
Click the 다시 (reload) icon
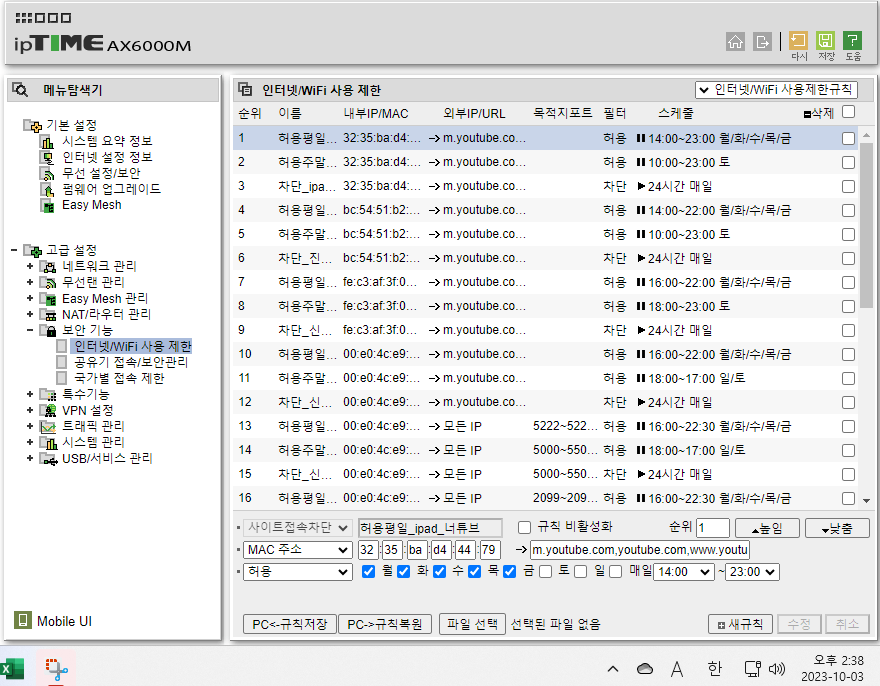[798, 40]
